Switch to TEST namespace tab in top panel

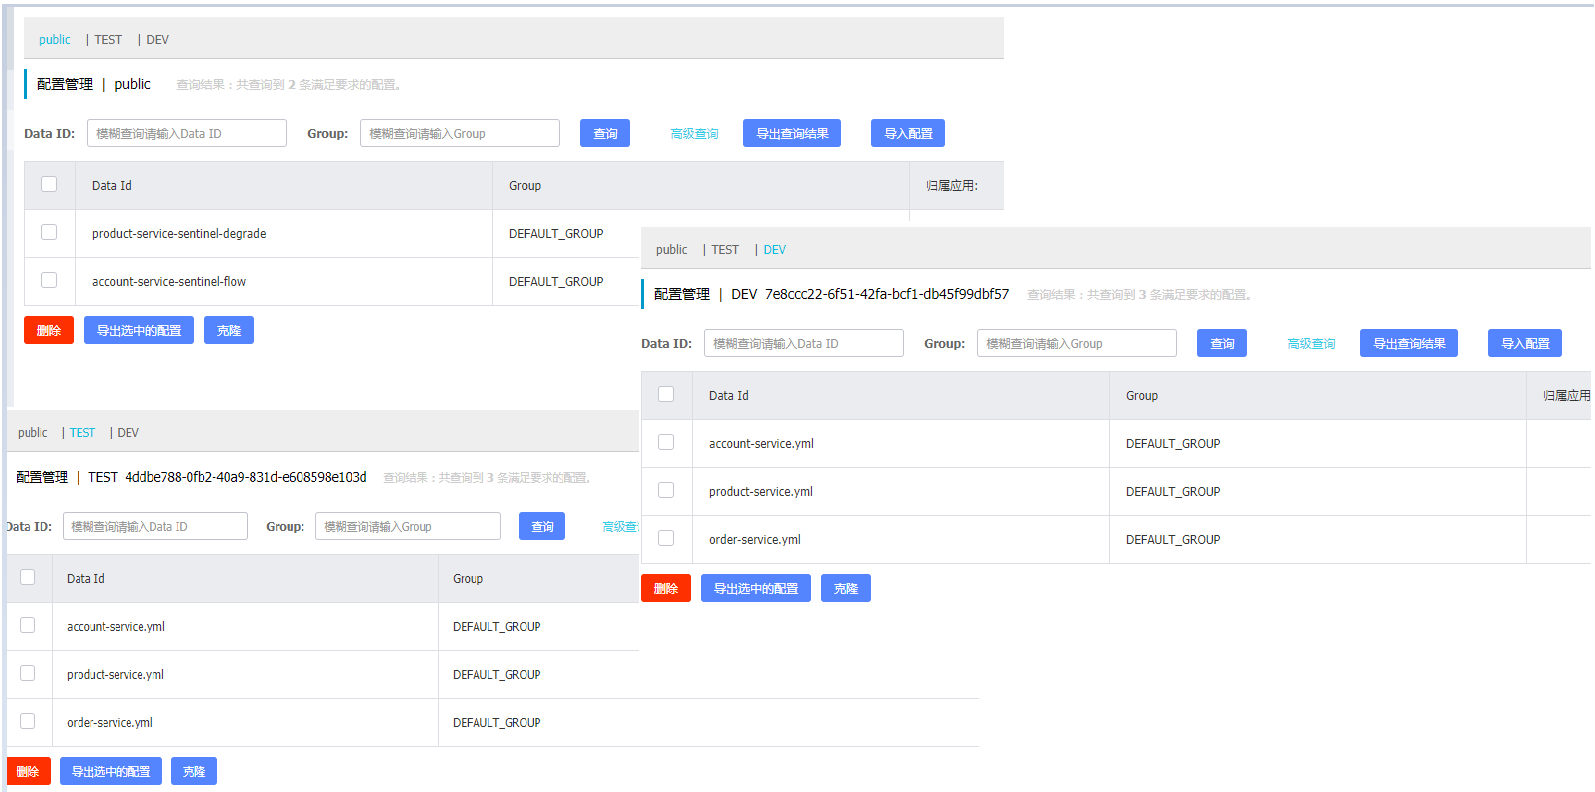pos(108,40)
